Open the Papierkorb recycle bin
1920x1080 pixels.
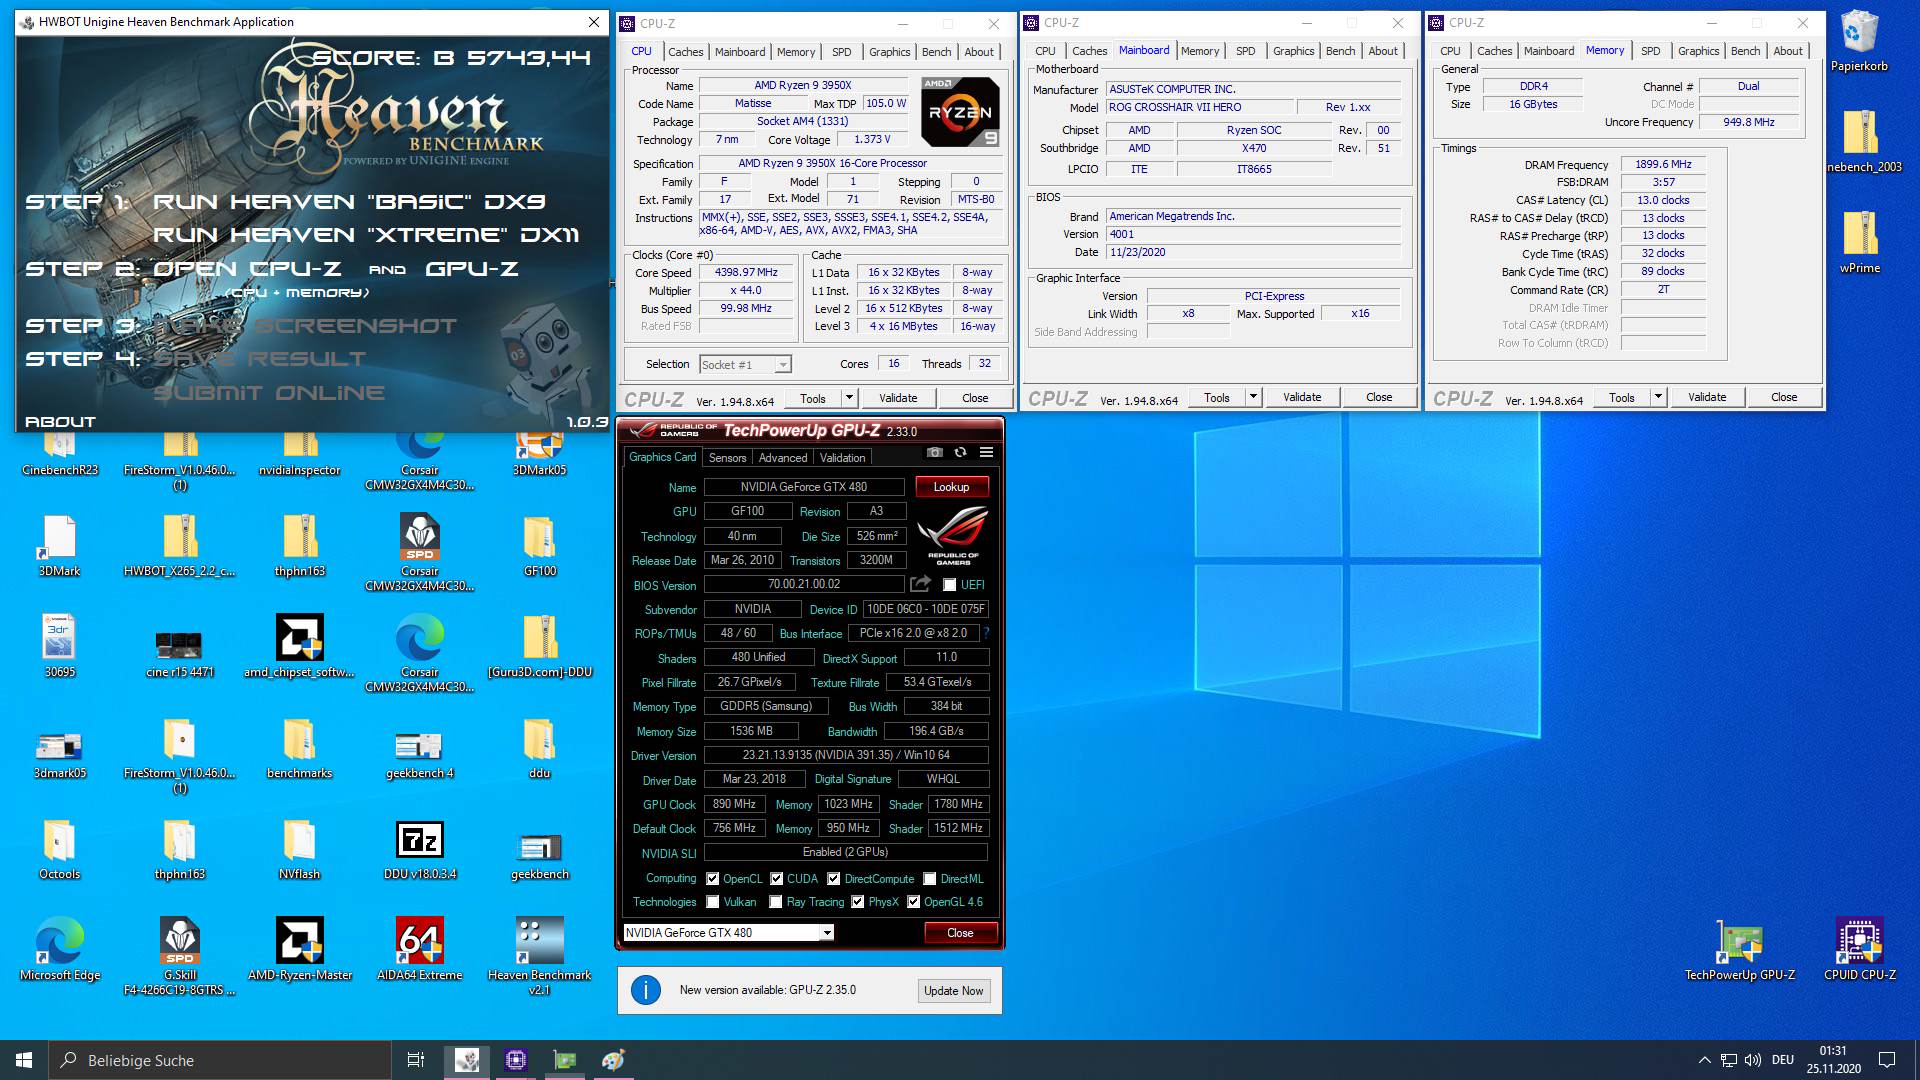tap(1859, 42)
